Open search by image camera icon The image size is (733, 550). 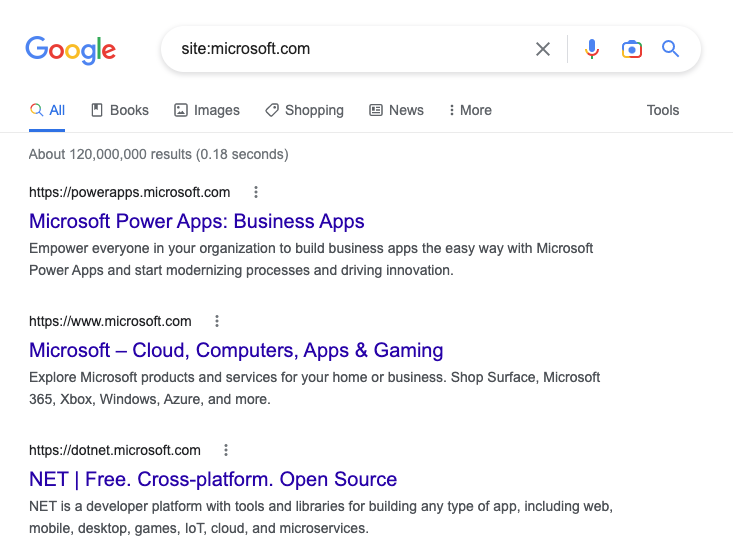pyautogui.click(x=632, y=49)
